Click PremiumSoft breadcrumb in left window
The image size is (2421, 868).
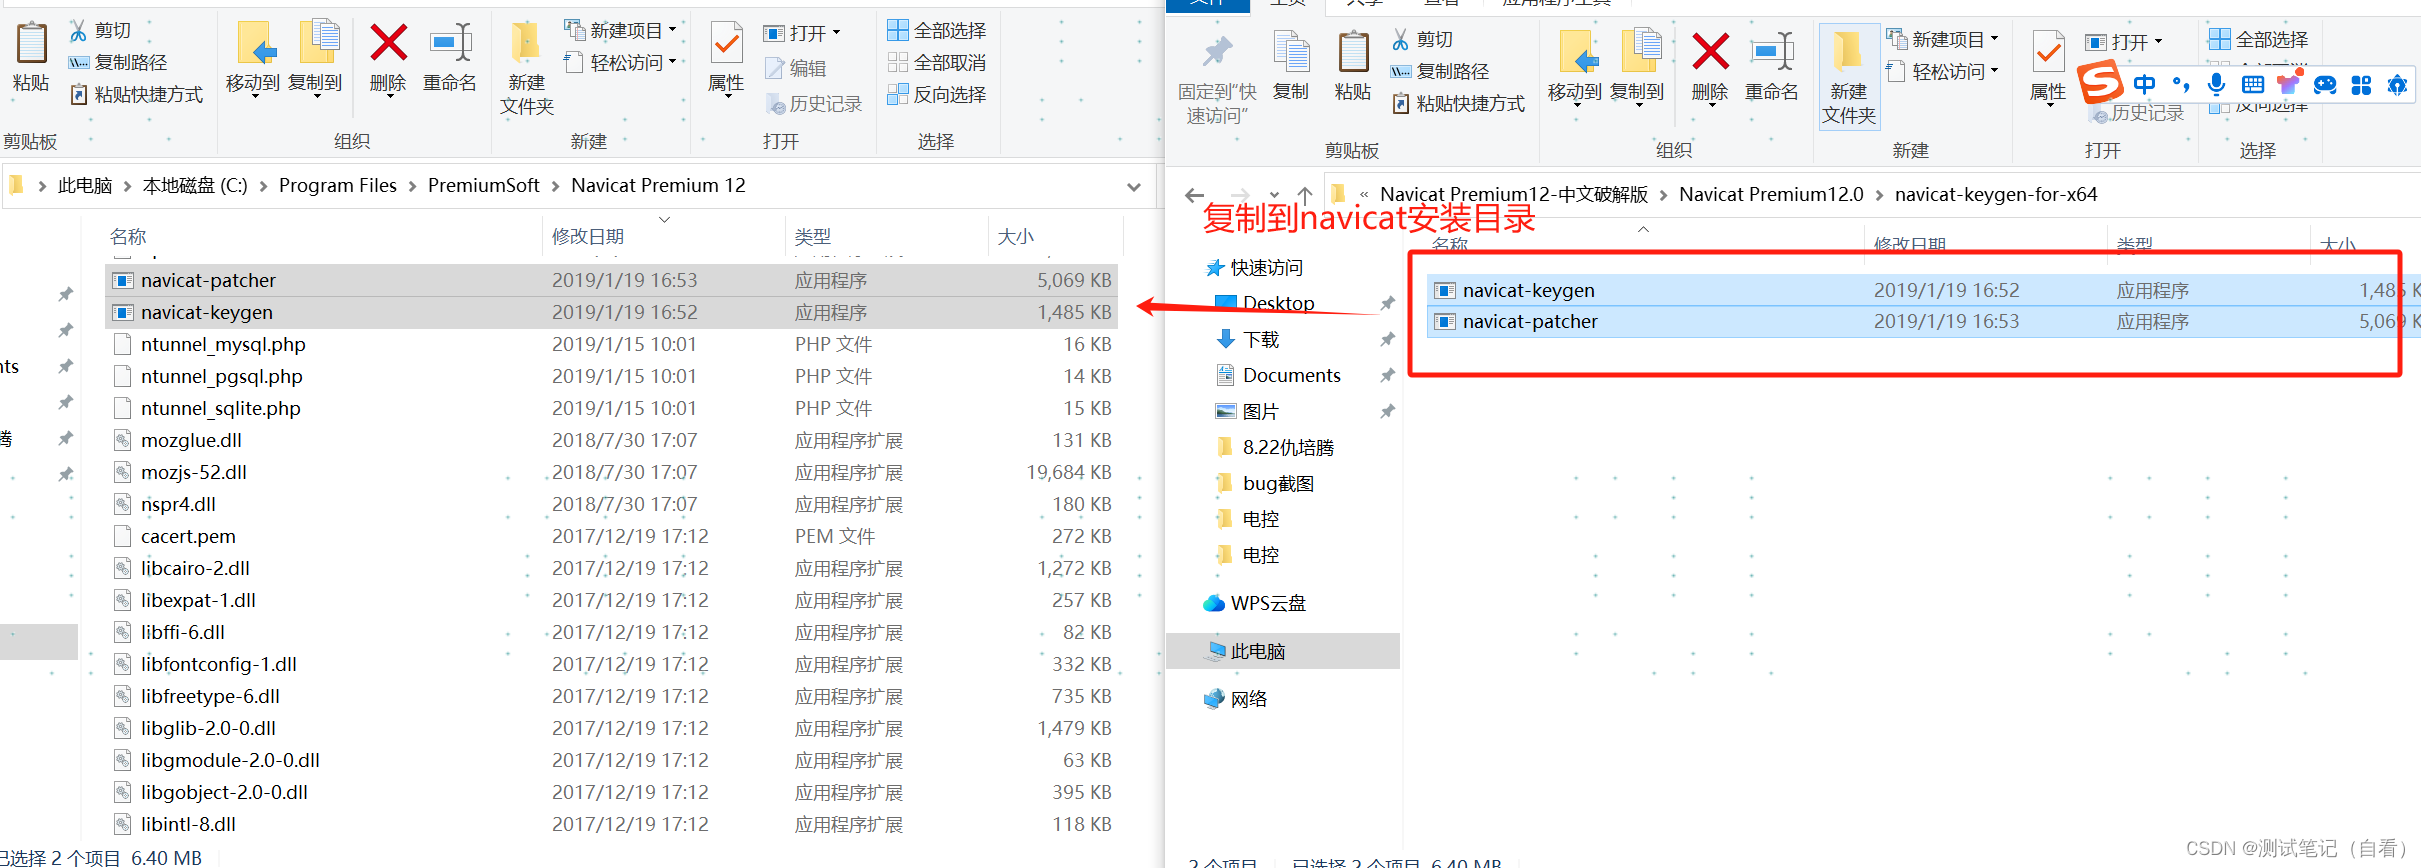[x=483, y=186]
